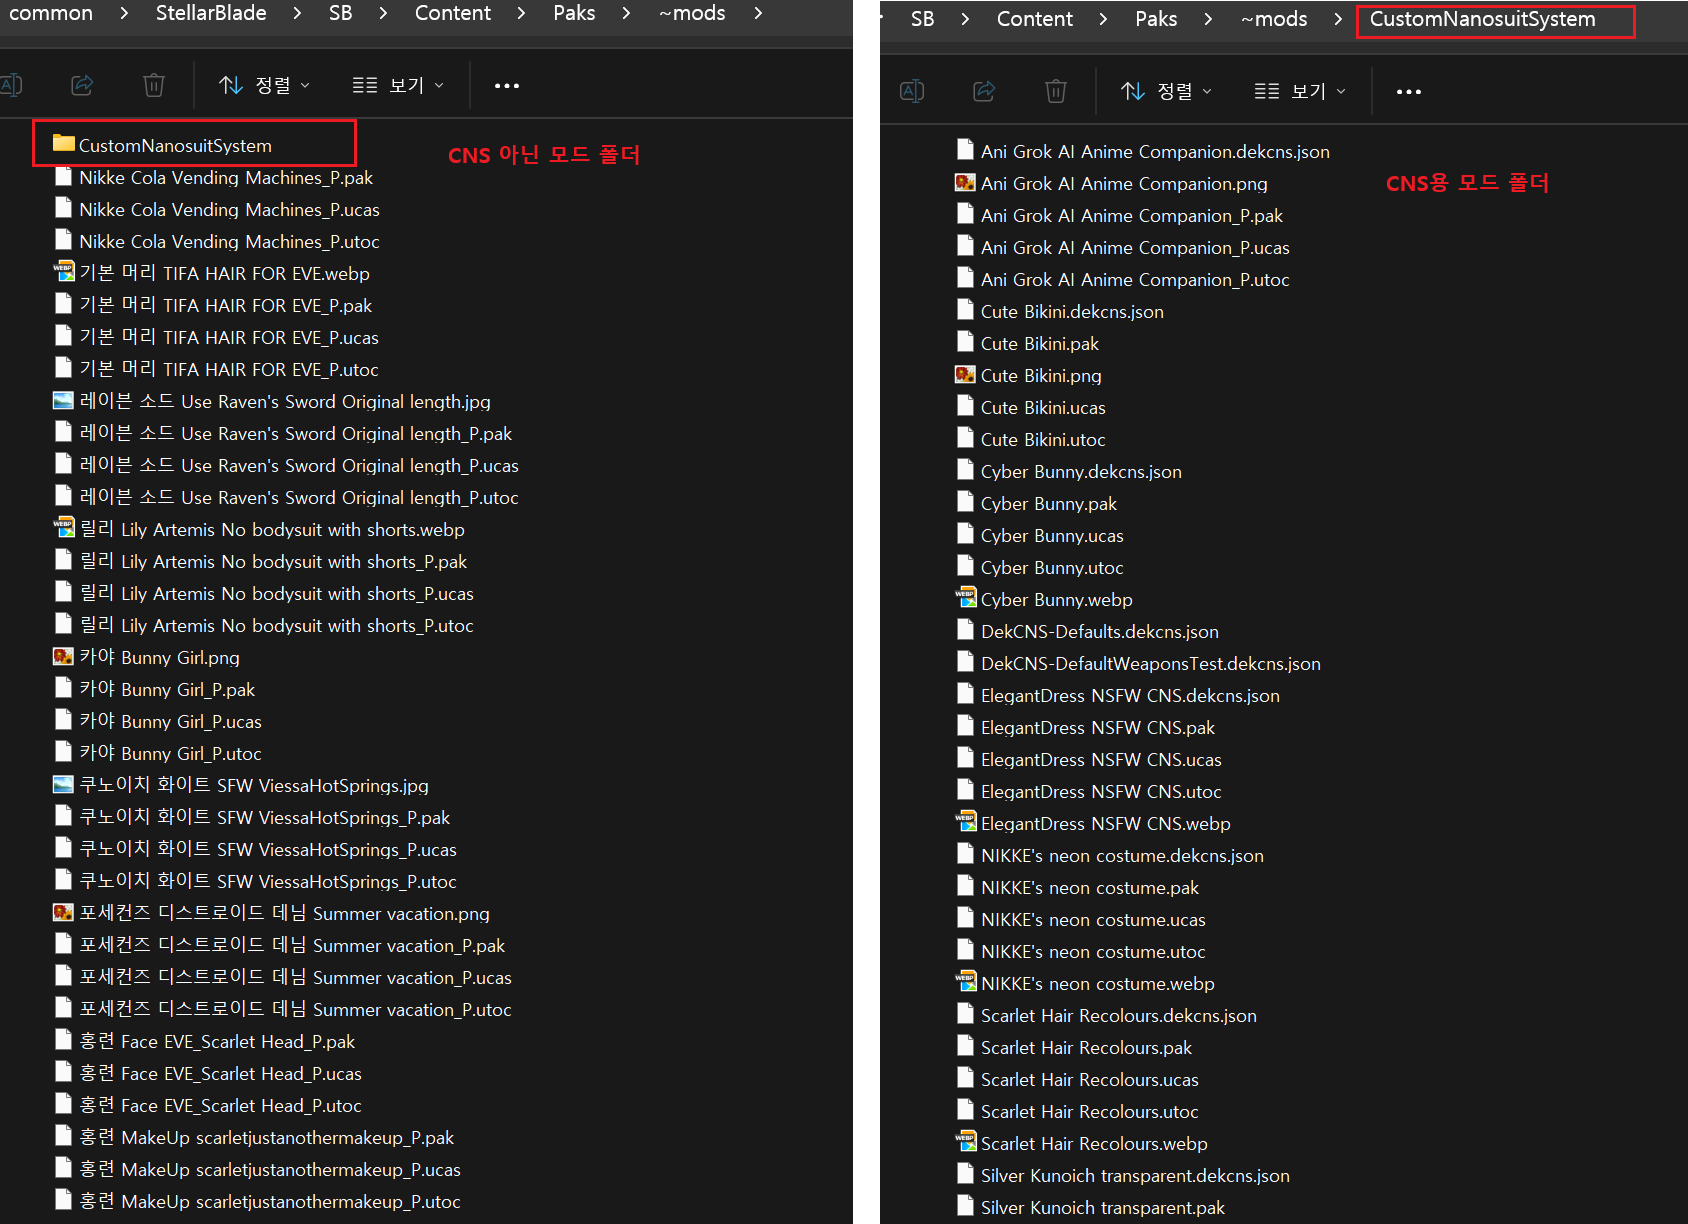Go to ~mods in right breadcrumb

tap(1274, 19)
